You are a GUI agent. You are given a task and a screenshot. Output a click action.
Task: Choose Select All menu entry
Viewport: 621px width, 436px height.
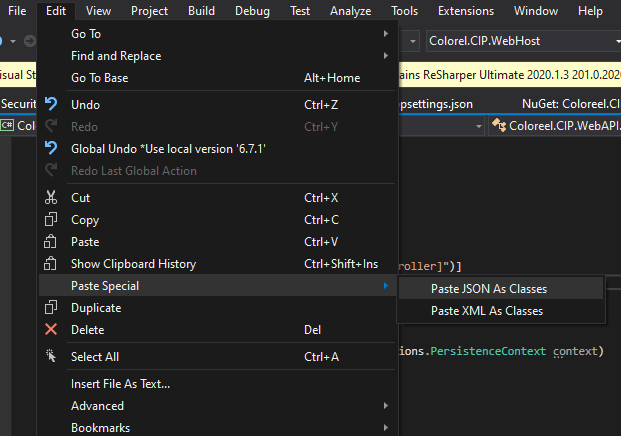pos(218,356)
